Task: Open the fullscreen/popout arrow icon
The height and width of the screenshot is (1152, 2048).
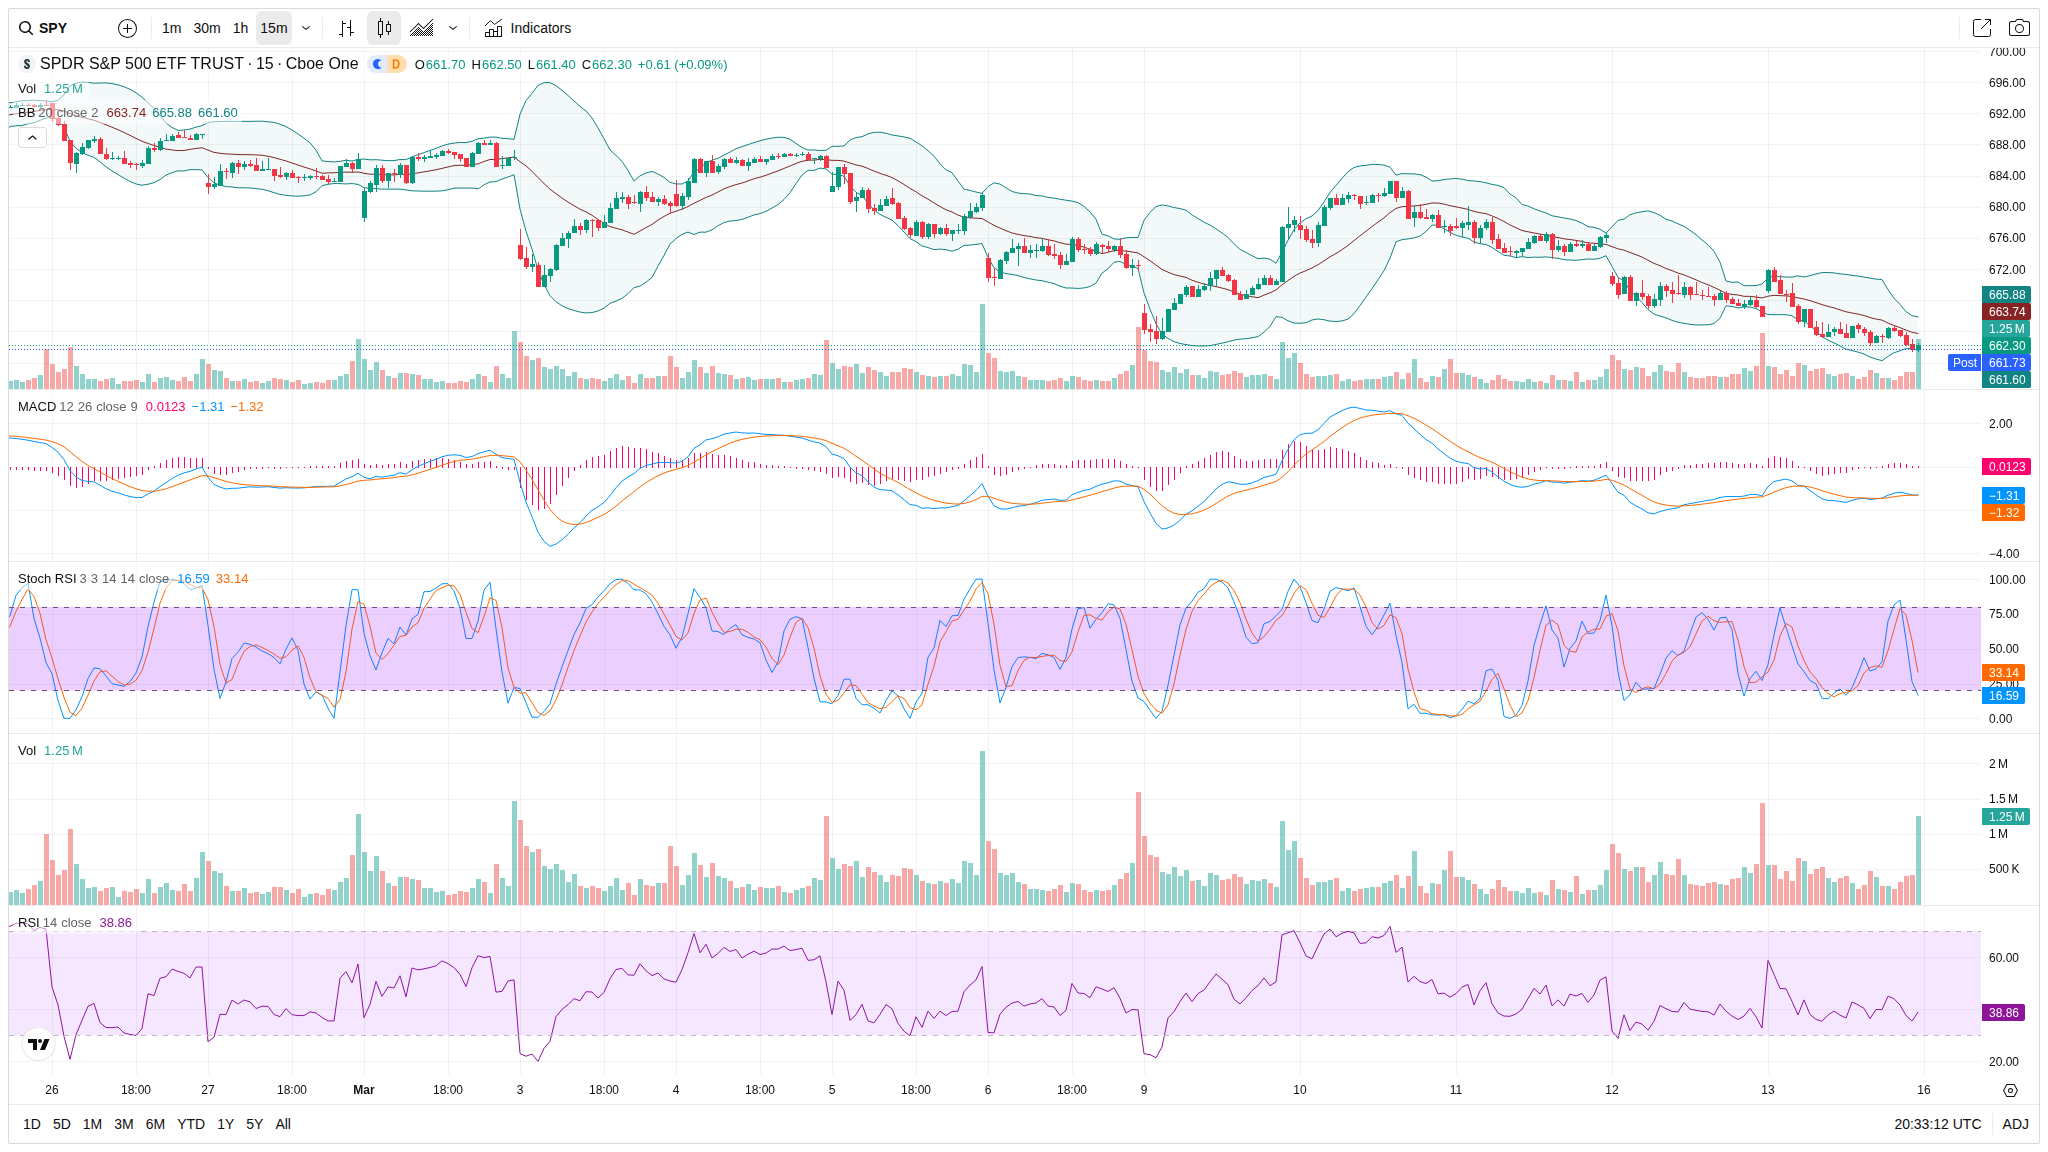Action: 1981,28
